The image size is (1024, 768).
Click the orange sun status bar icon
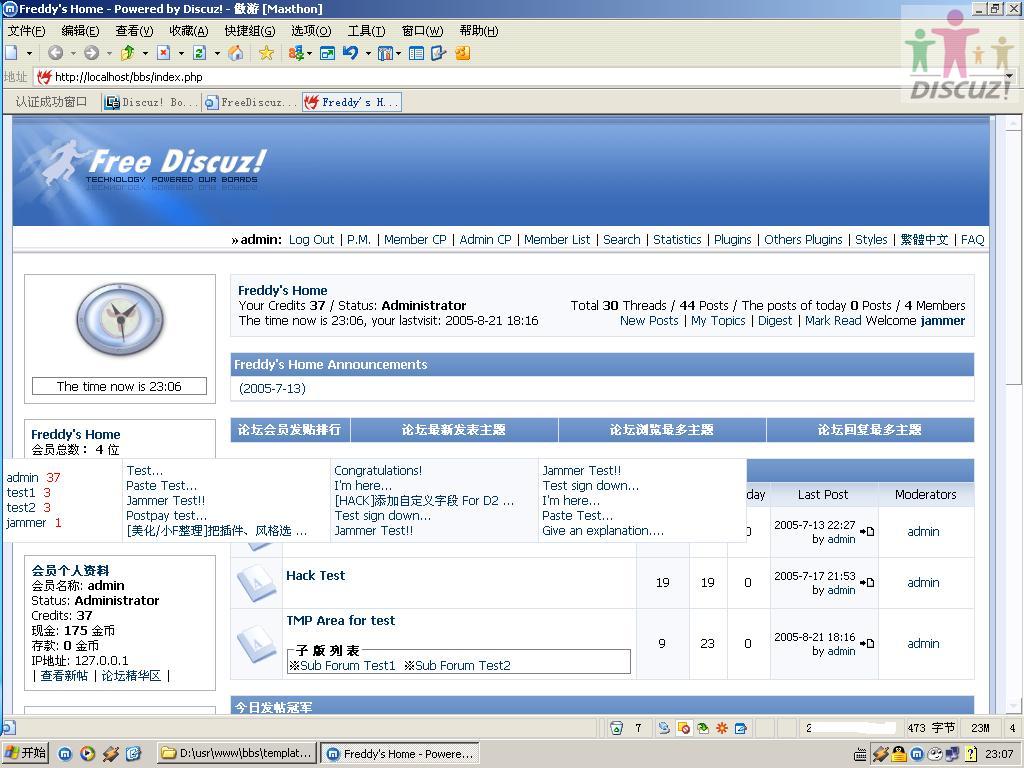tap(722, 728)
